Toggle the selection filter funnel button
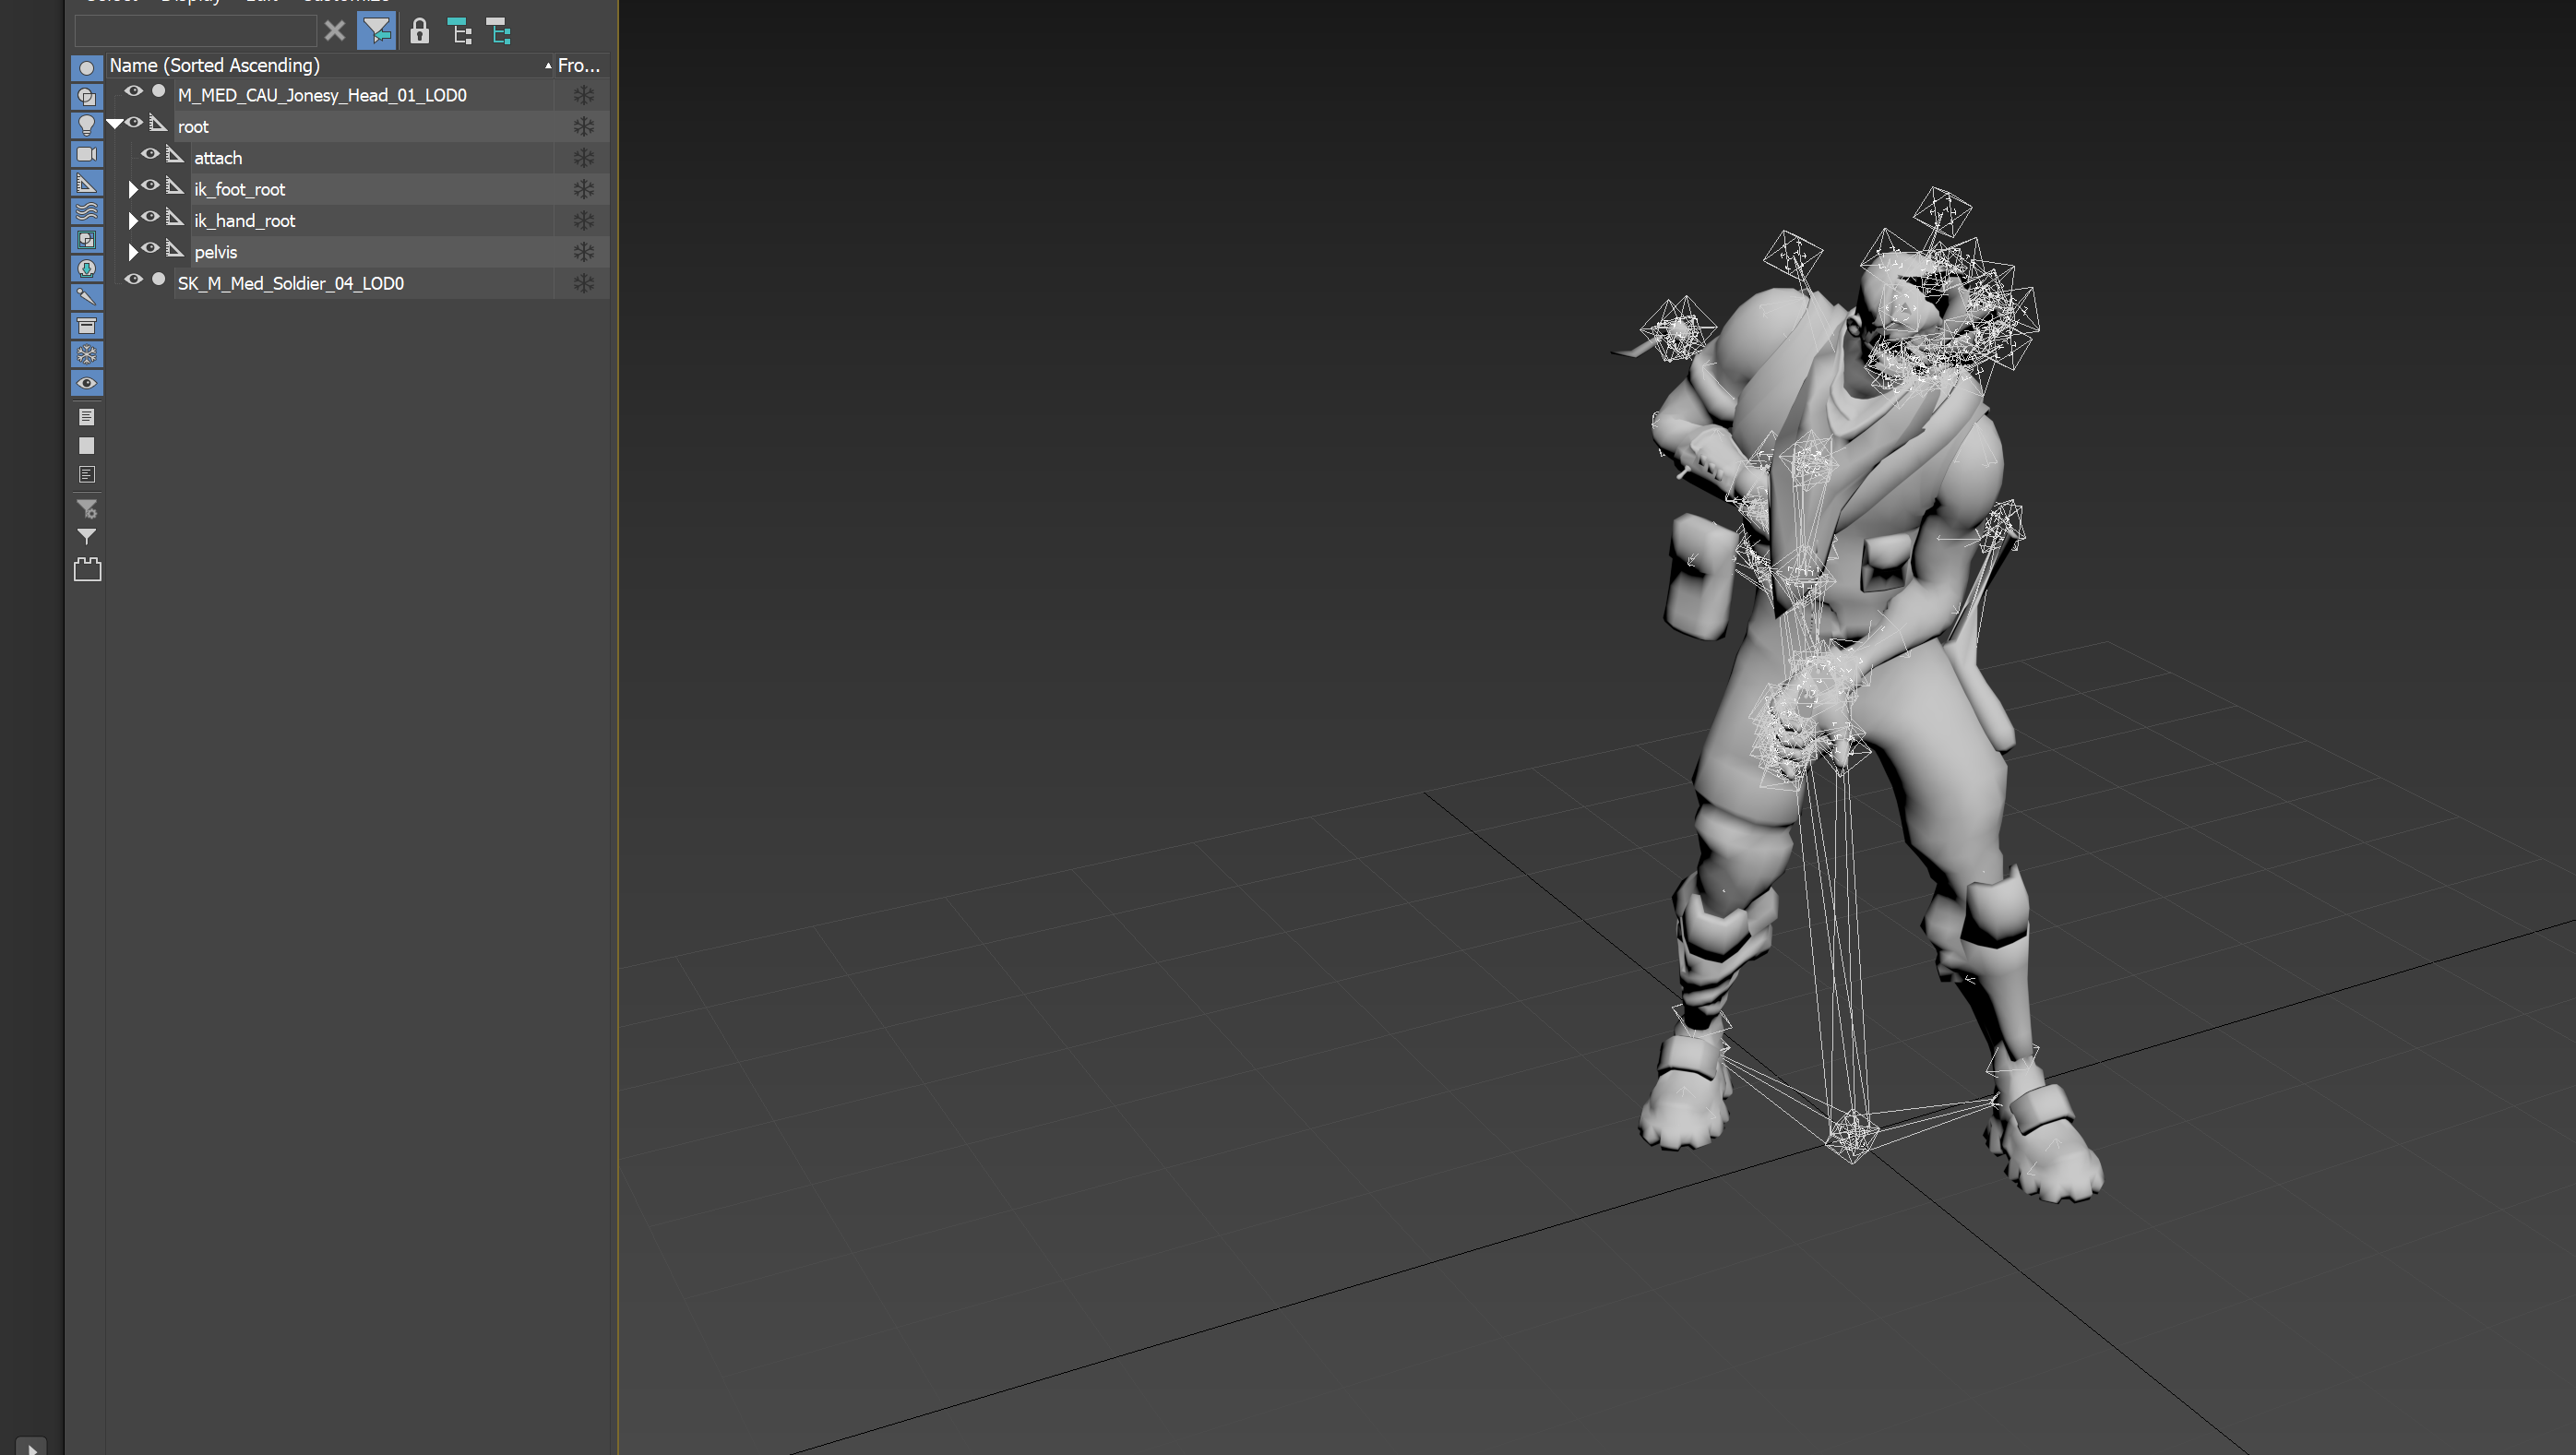The image size is (2576, 1455). coord(377,31)
